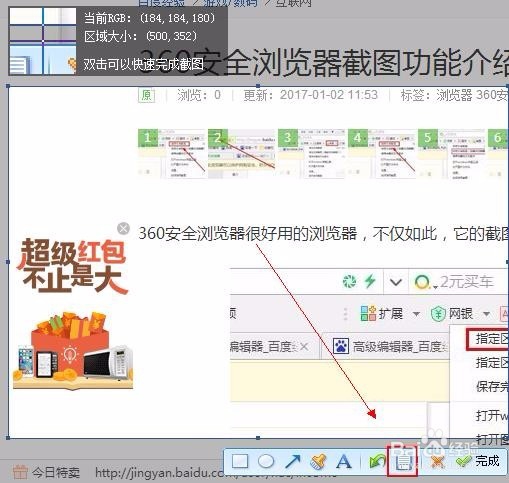The width and height of the screenshot is (509, 483).
Task: Close the 编辑器_百度 tab with its X
Action: pos(304,347)
